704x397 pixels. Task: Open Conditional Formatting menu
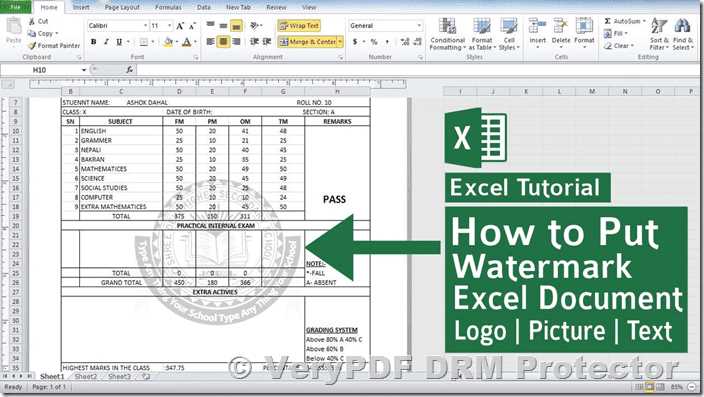[447, 34]
